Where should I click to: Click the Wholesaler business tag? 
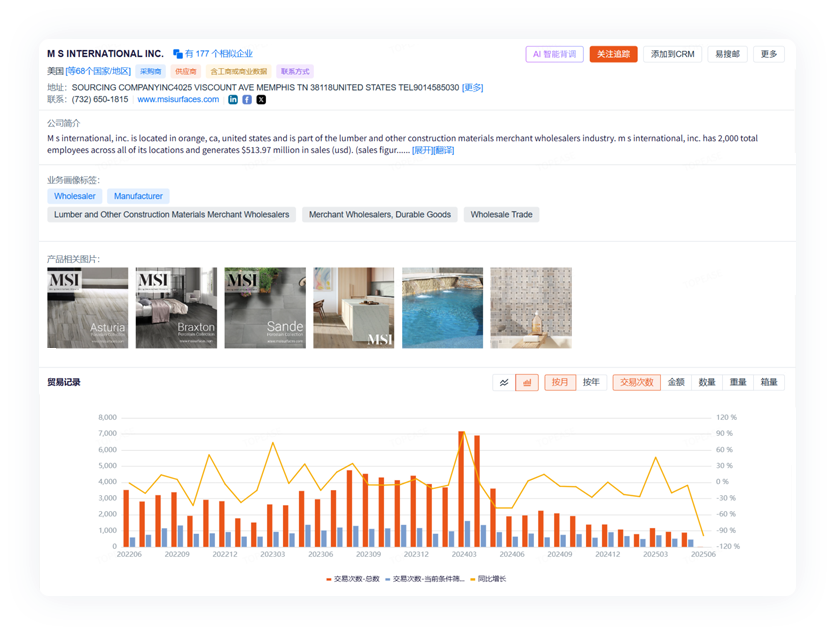tap(75, 196)
